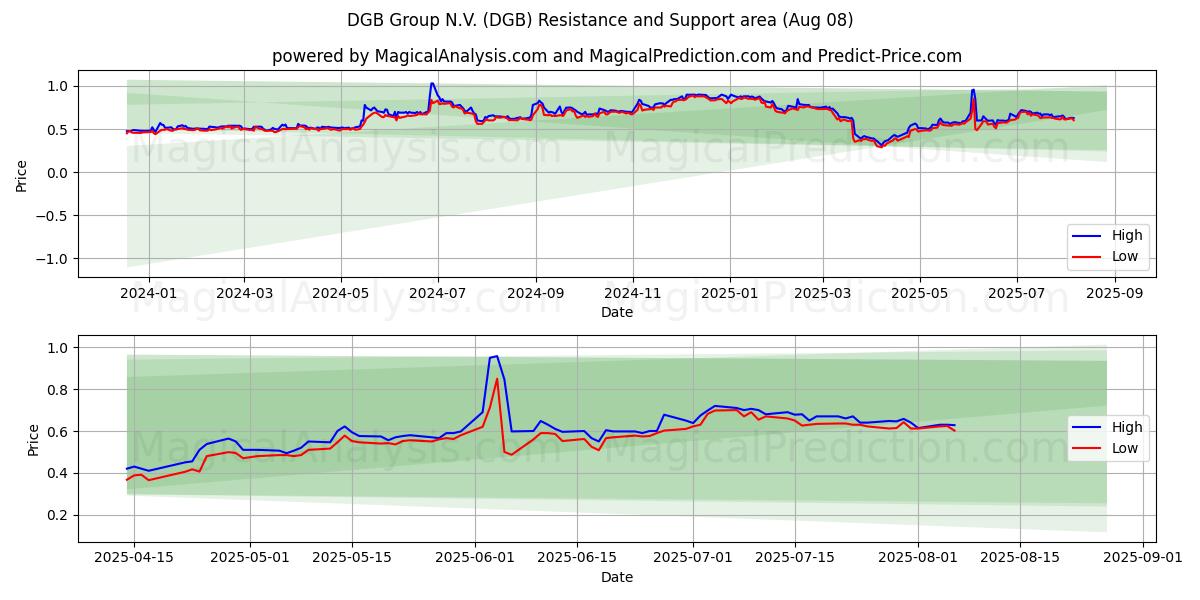Click the top chart y-axis value 0.0
The image size is (1200, 600).
click(x=58, y=173)
